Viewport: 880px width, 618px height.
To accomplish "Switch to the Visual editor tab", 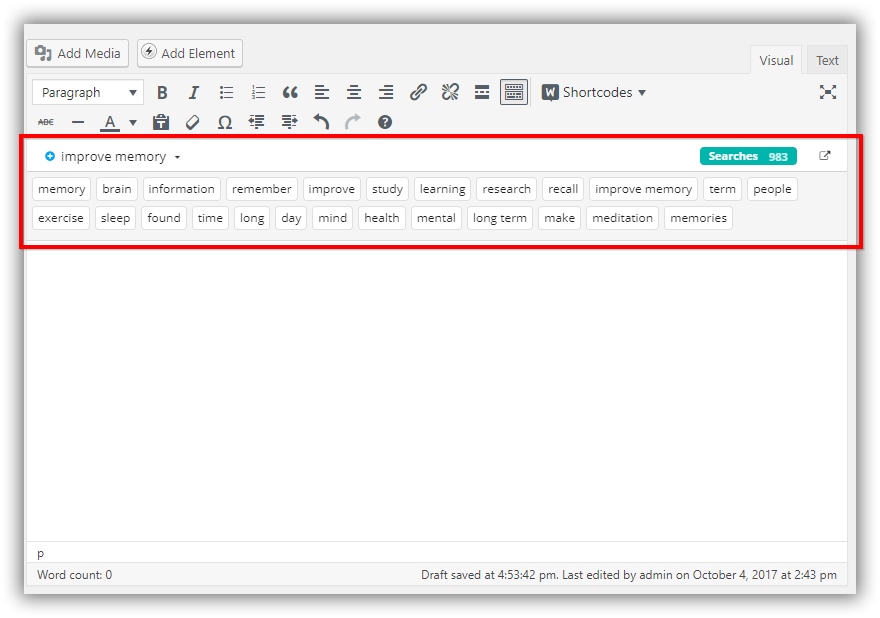I will pos(776,60).
